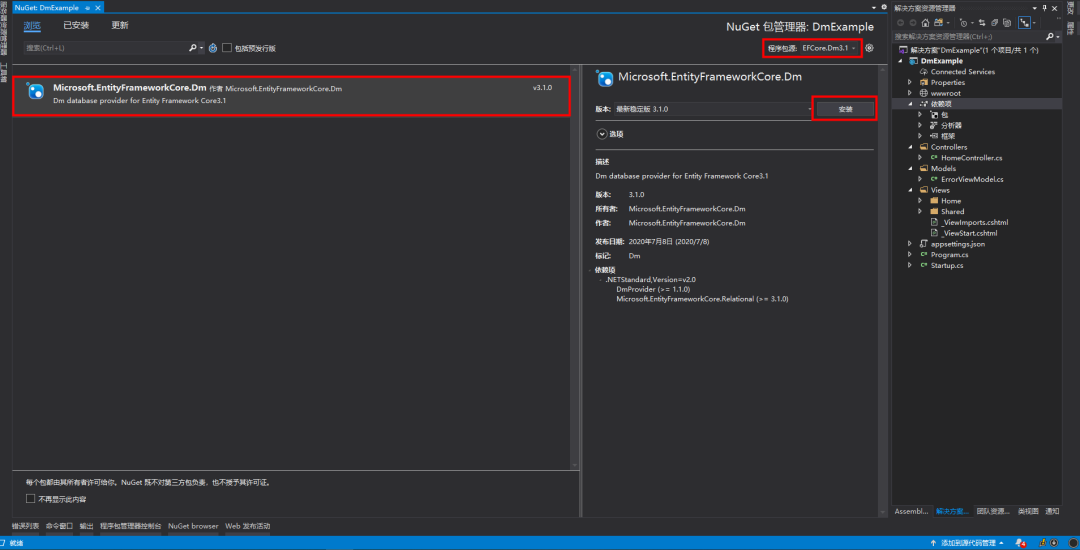This screenshot has height=550, width=1080.
Task: Switch to the Installed tab
Action: click(76, 25)
